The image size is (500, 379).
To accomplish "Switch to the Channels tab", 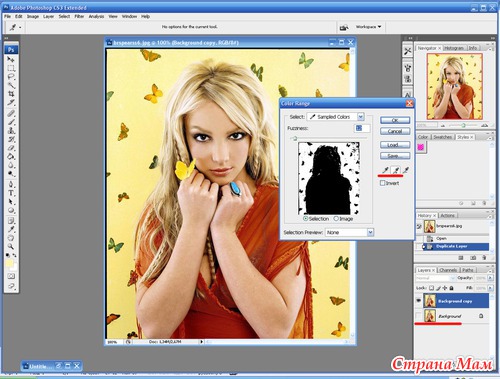I will (448, 270).
